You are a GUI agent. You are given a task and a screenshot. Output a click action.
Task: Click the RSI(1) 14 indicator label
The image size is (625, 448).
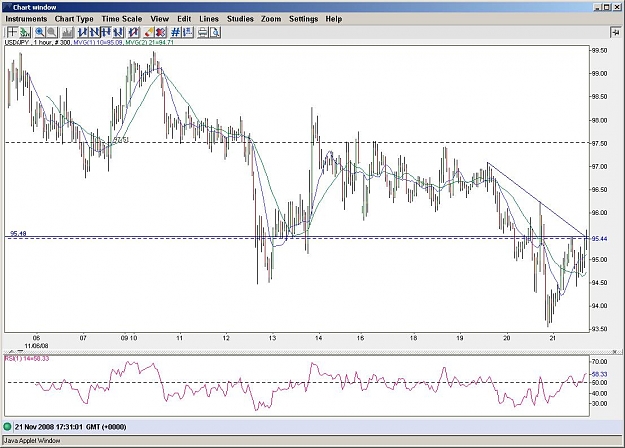[x=27, y=358]
